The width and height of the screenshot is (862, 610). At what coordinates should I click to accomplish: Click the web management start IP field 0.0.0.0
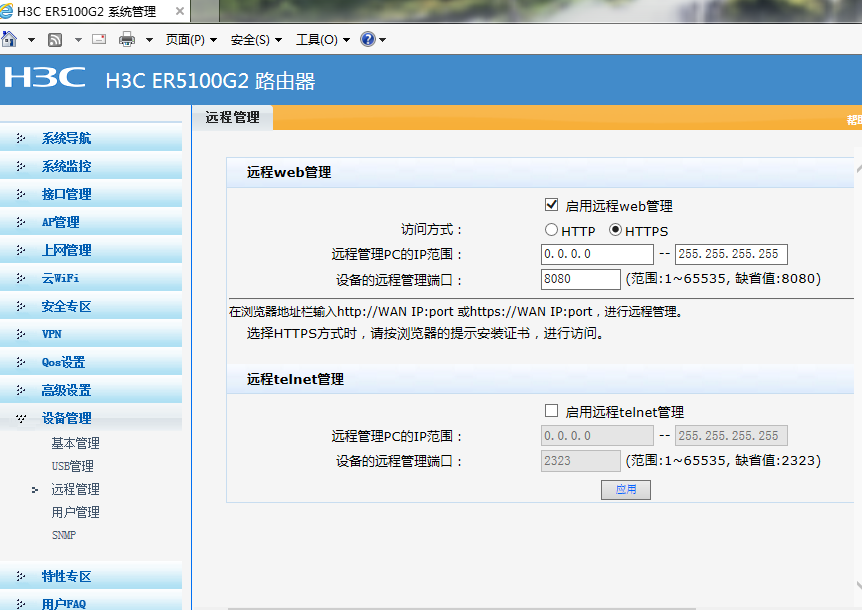click(597, 254)
